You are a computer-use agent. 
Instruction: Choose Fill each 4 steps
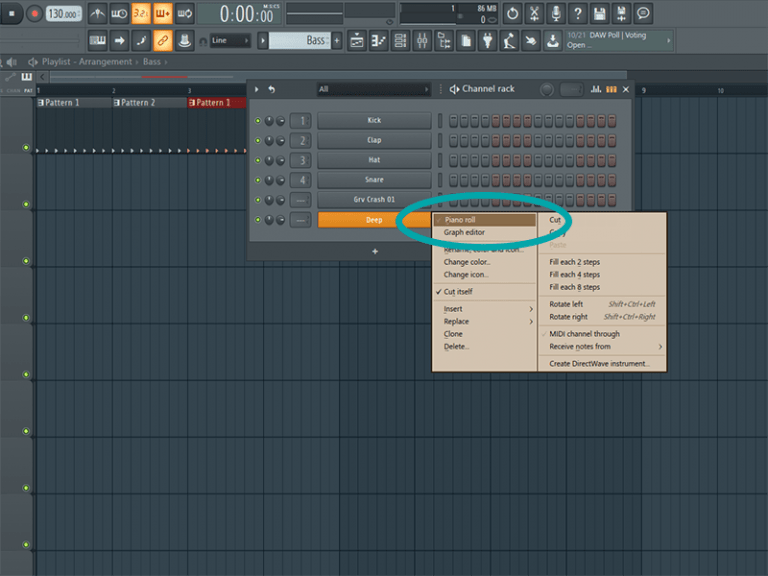[x=575, y=275]
